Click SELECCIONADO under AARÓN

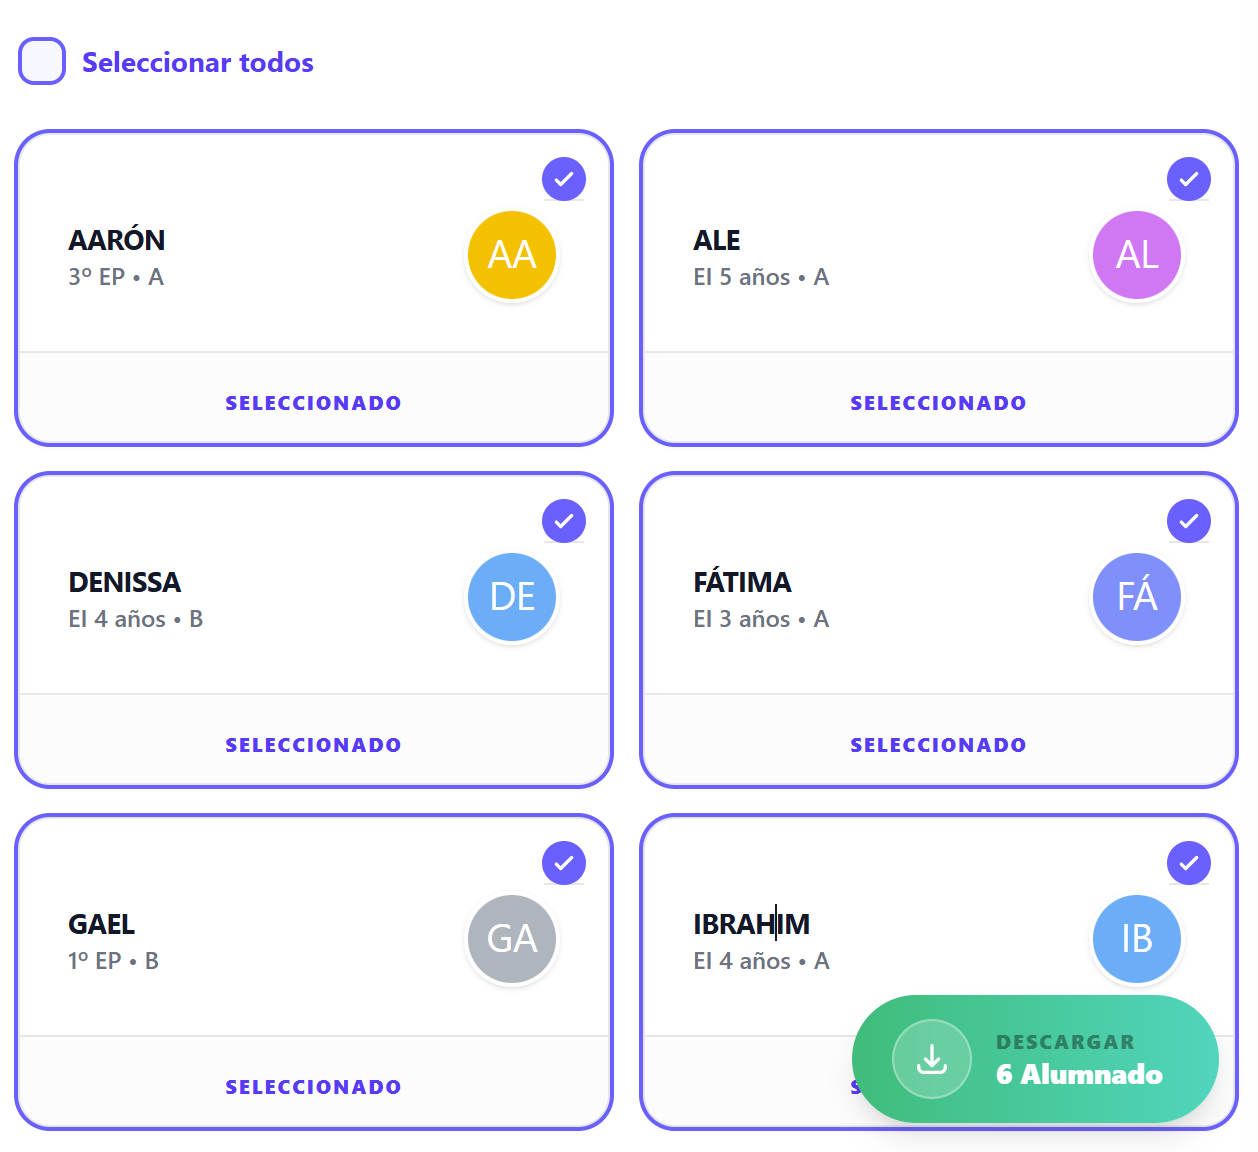point(313,403)
